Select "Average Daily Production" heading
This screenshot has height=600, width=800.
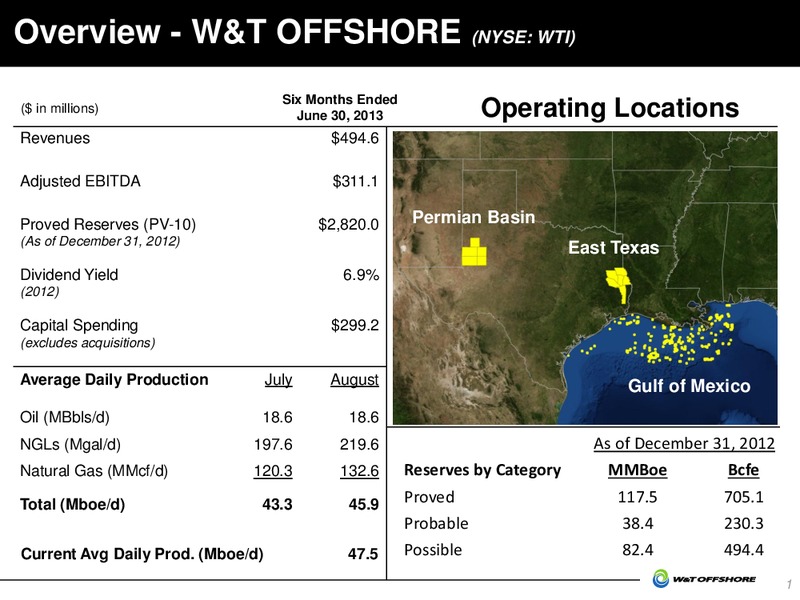coord(114,380)
